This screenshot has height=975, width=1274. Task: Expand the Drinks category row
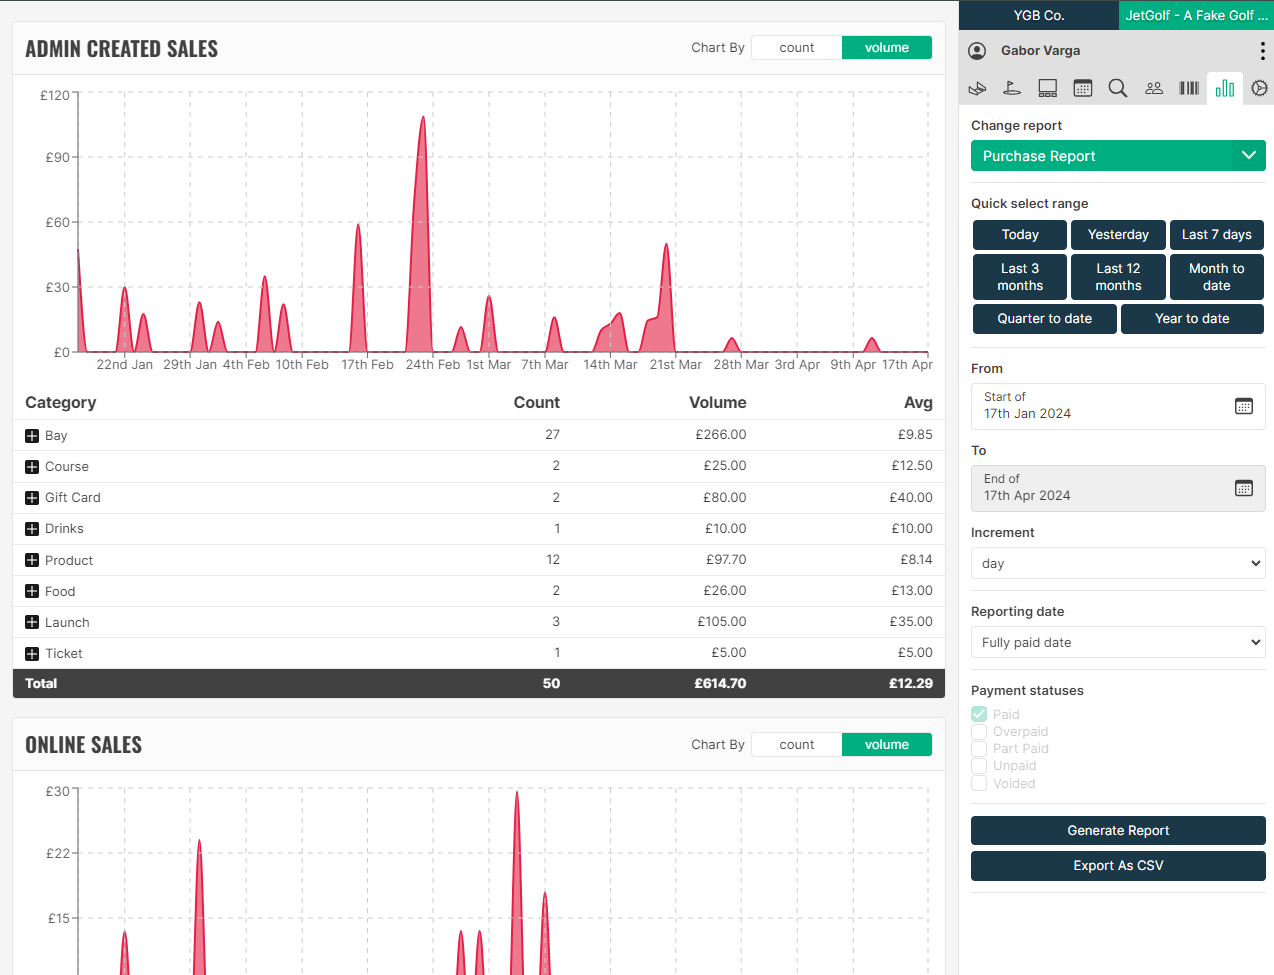32,529
